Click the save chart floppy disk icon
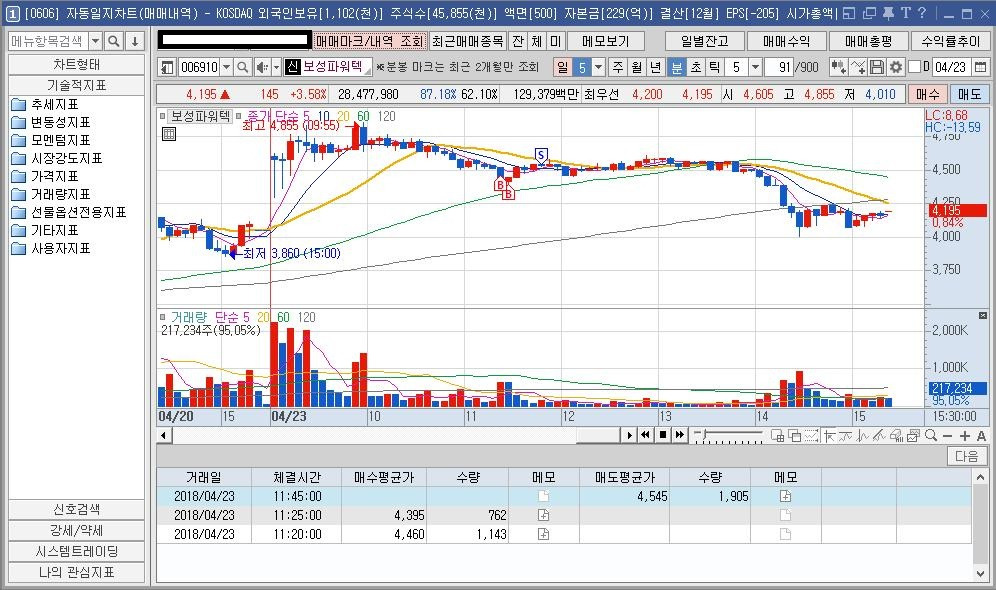 [877, 67]
